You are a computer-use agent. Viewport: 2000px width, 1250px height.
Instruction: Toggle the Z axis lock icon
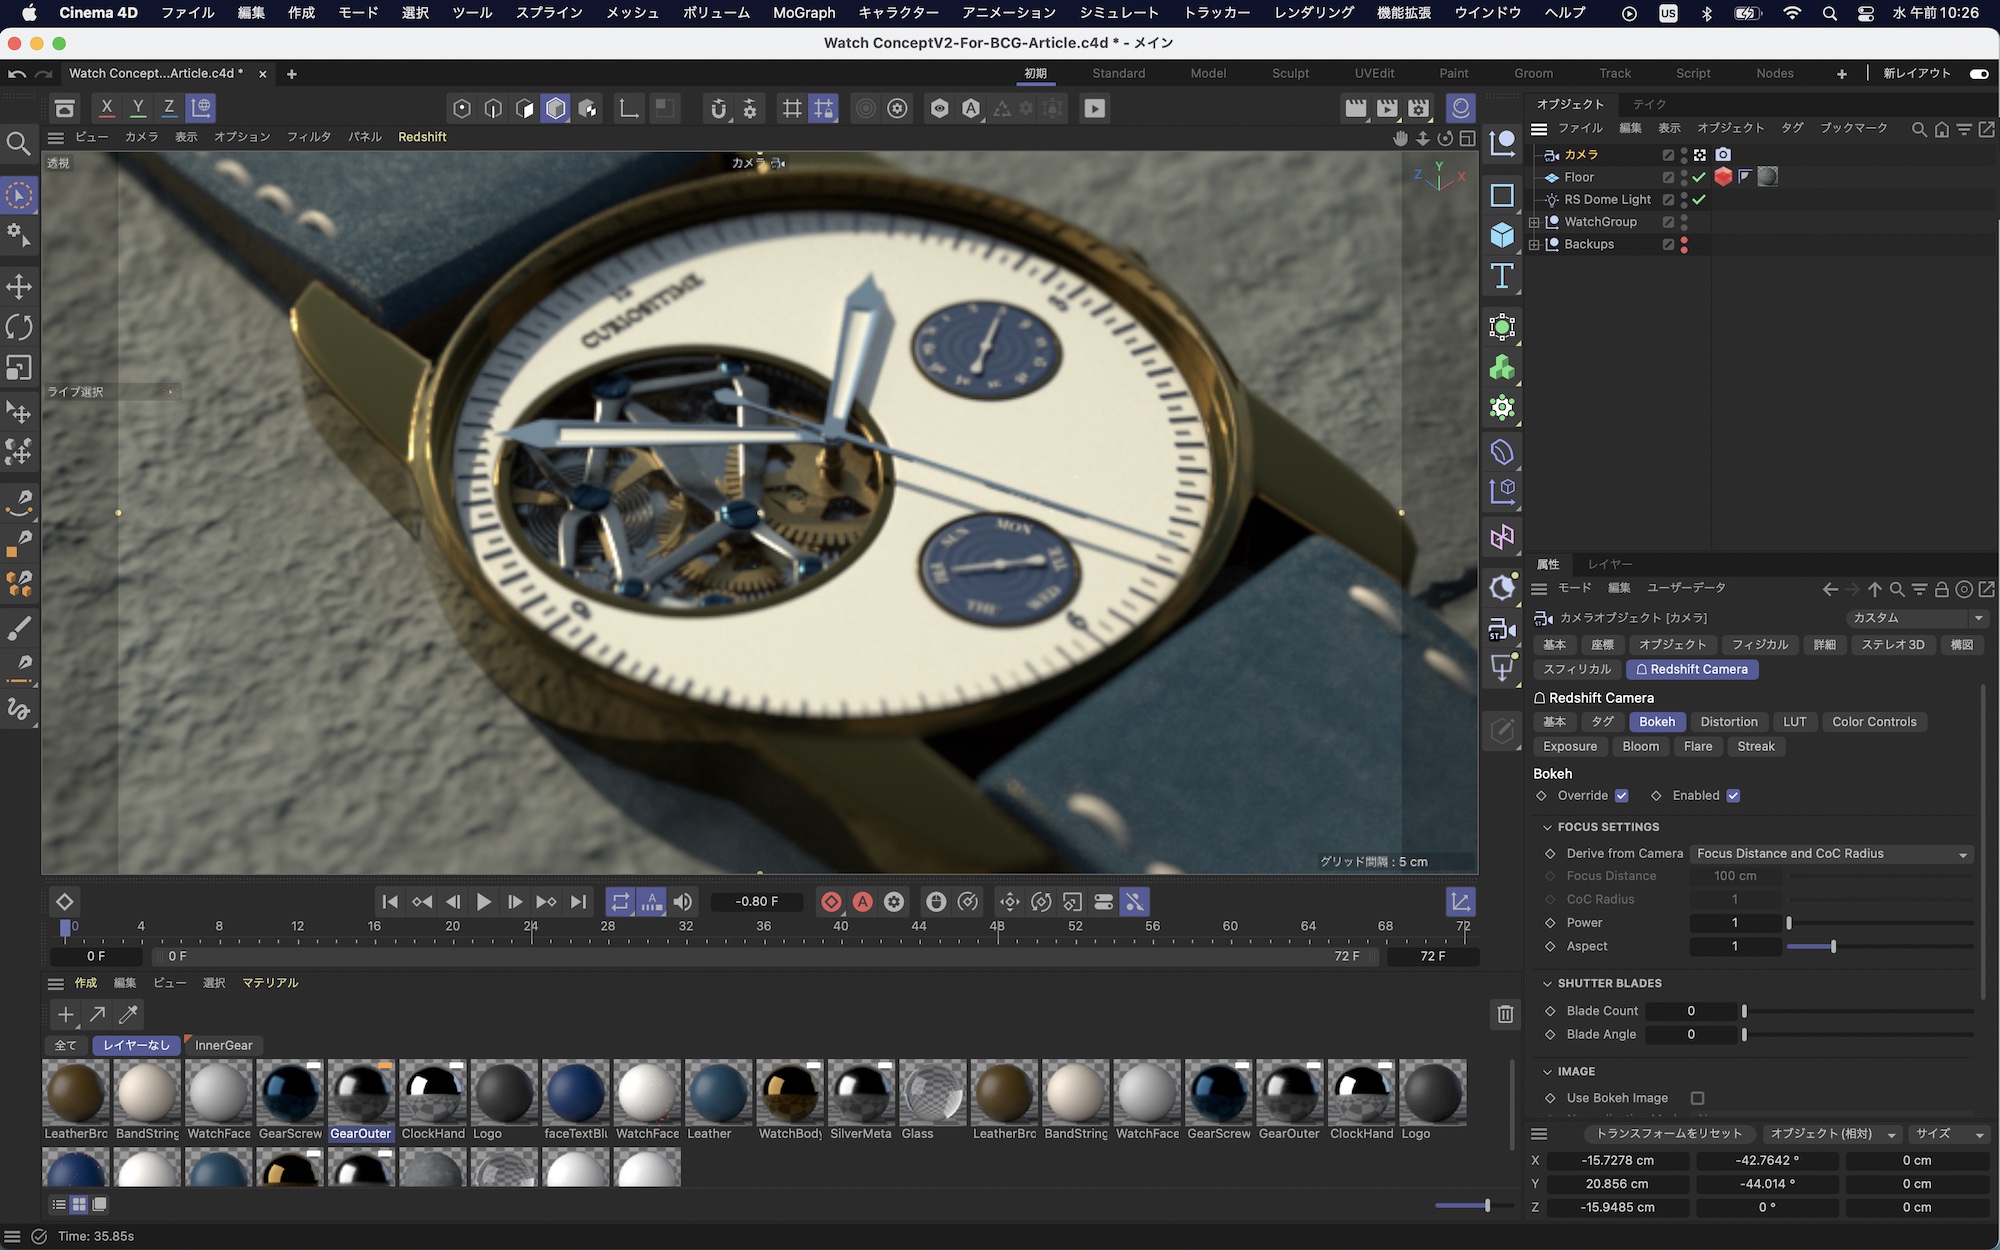tap(169, 108)
